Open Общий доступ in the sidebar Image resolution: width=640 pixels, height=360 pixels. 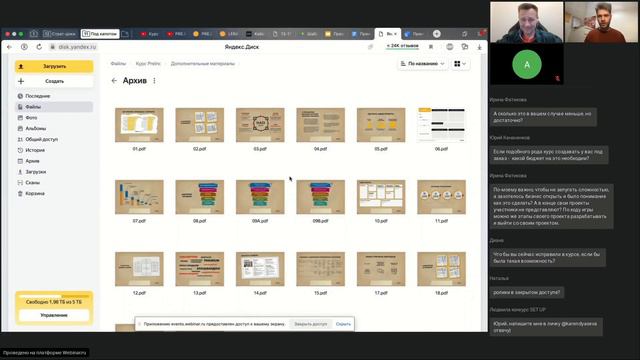coord(41,139)
